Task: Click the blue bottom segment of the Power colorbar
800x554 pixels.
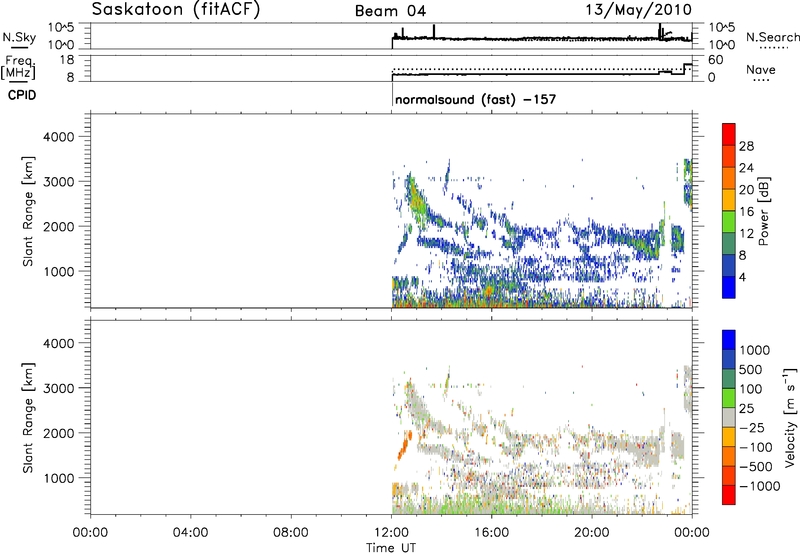Action: [x=729, y=287]
